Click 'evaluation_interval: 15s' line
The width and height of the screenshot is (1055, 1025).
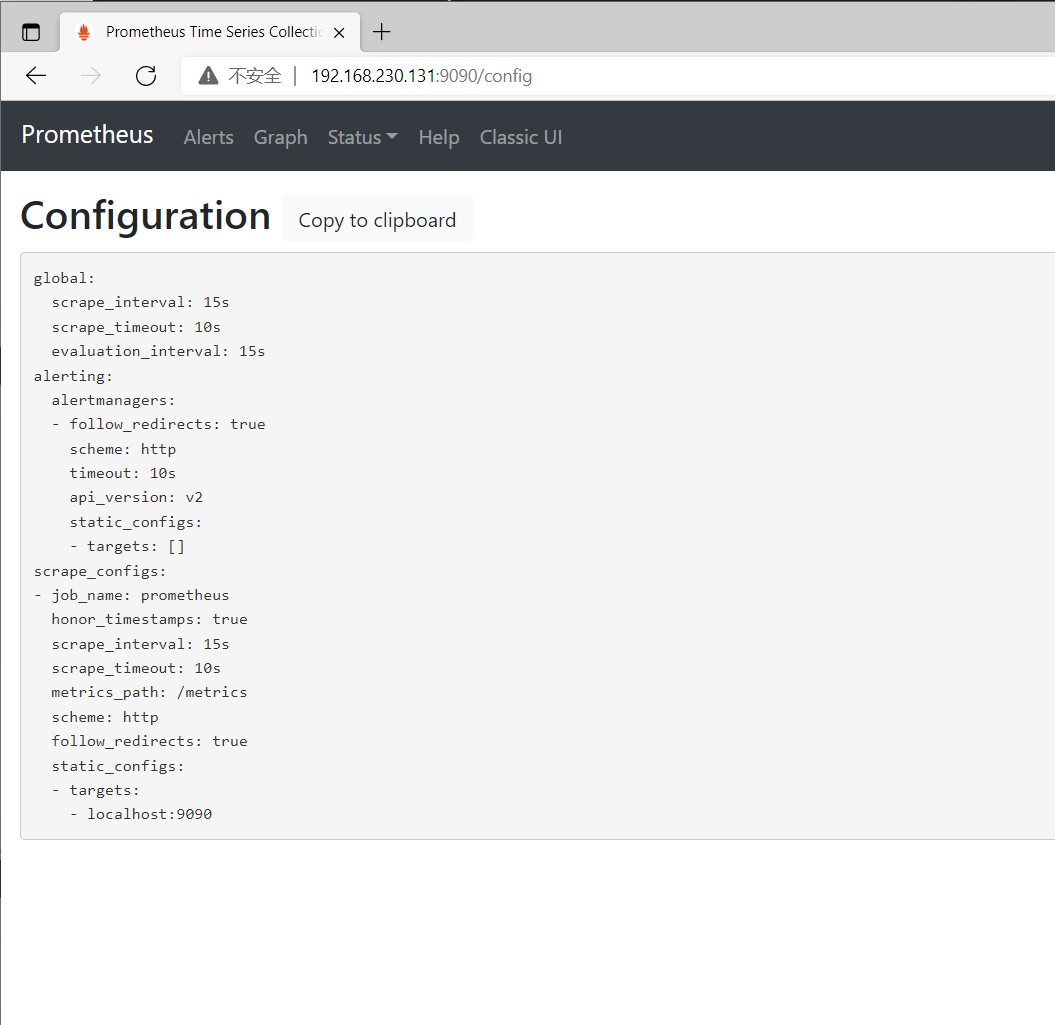(x=158, y=351)
